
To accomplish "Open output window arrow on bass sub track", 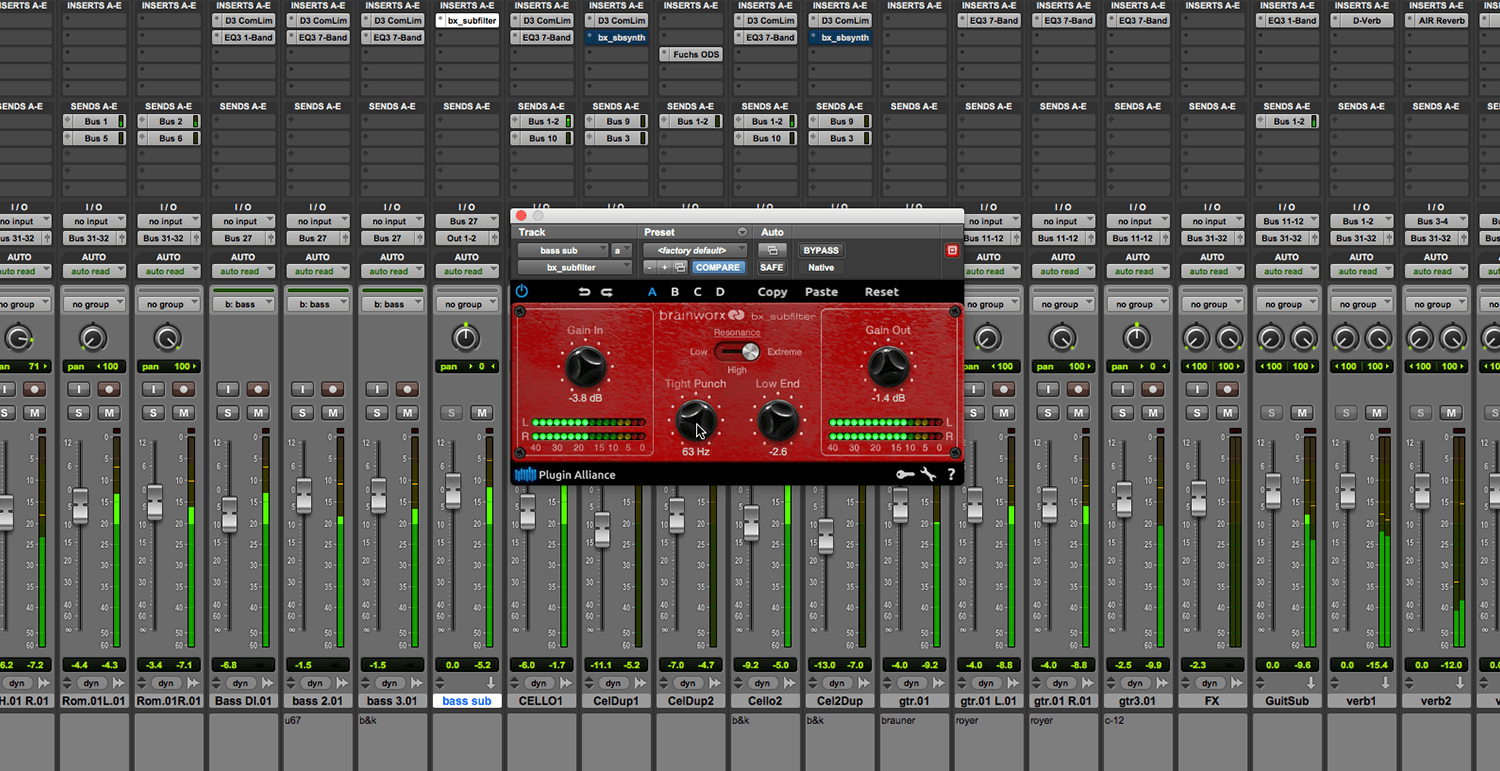I will pyautogui.click(x=490, y=683).
